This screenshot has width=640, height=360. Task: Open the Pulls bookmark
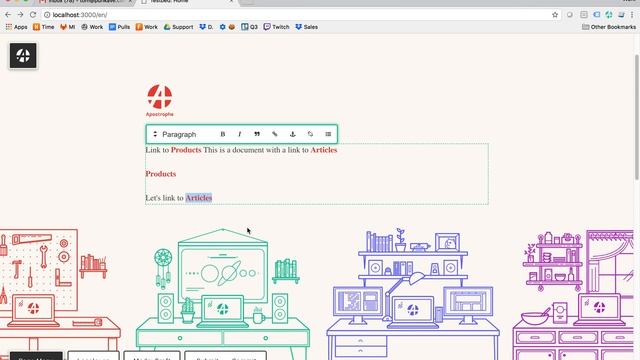[120, 27]
